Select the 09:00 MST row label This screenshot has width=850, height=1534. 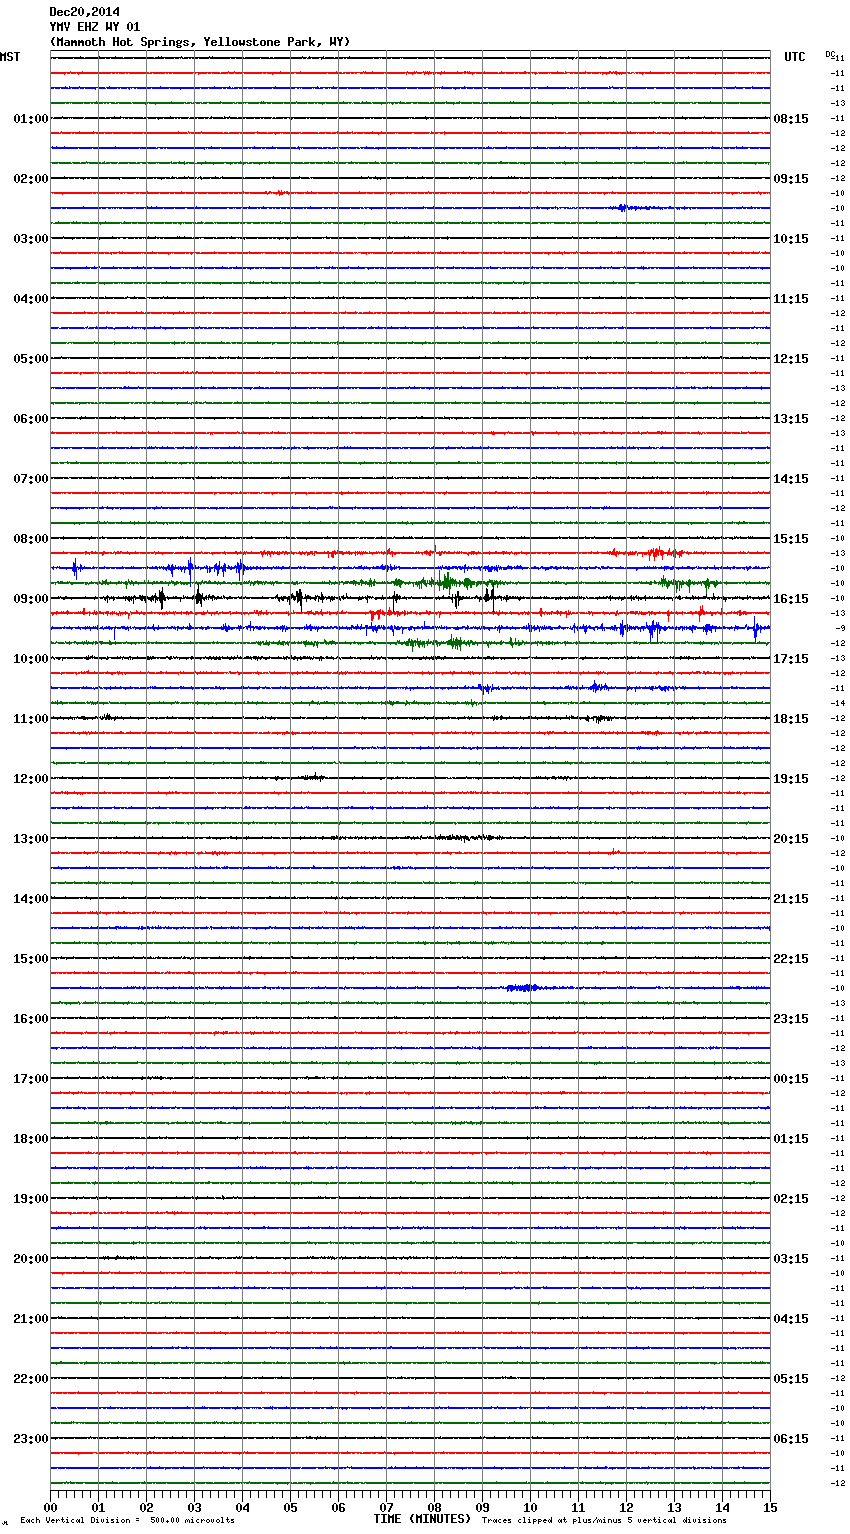tap(30, 599)
